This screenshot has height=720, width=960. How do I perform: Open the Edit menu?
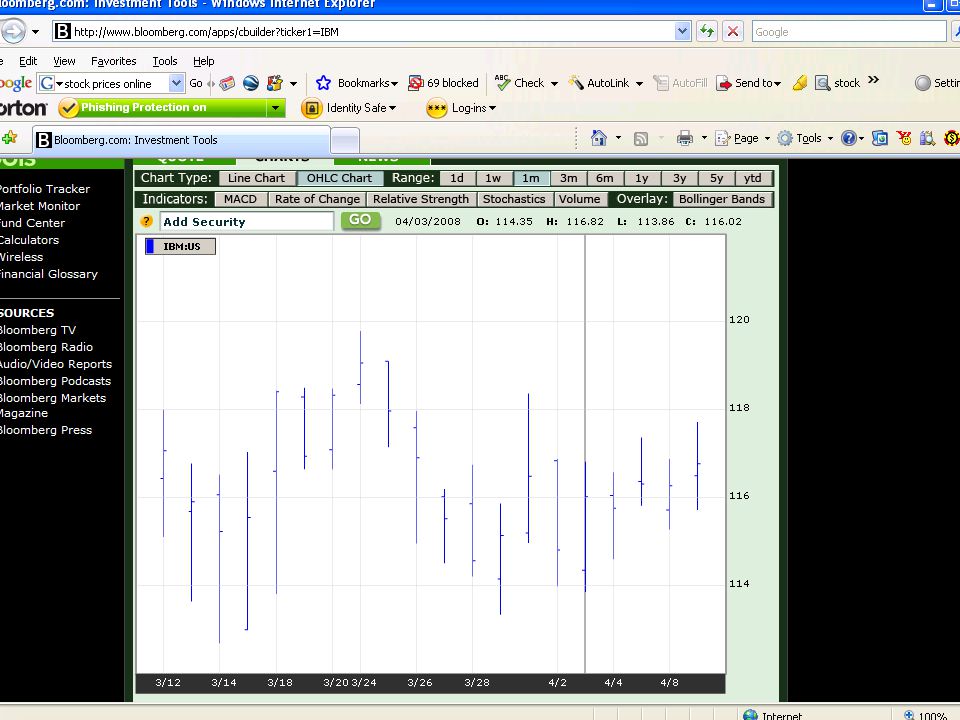point(28,61)
